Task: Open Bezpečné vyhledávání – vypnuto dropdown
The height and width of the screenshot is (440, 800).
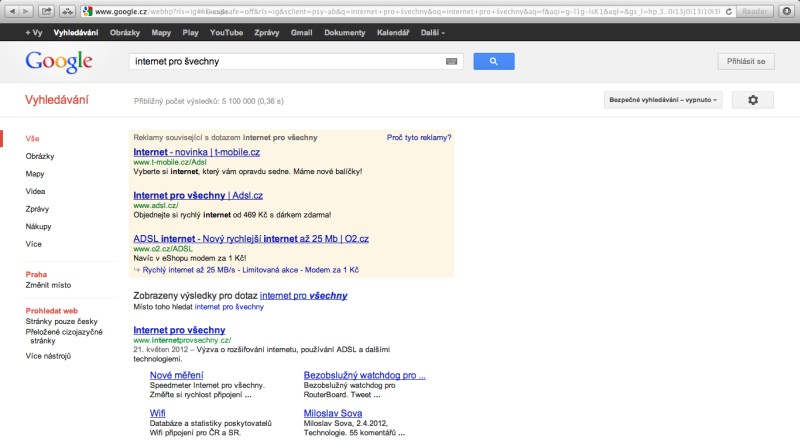Action: 663,100
